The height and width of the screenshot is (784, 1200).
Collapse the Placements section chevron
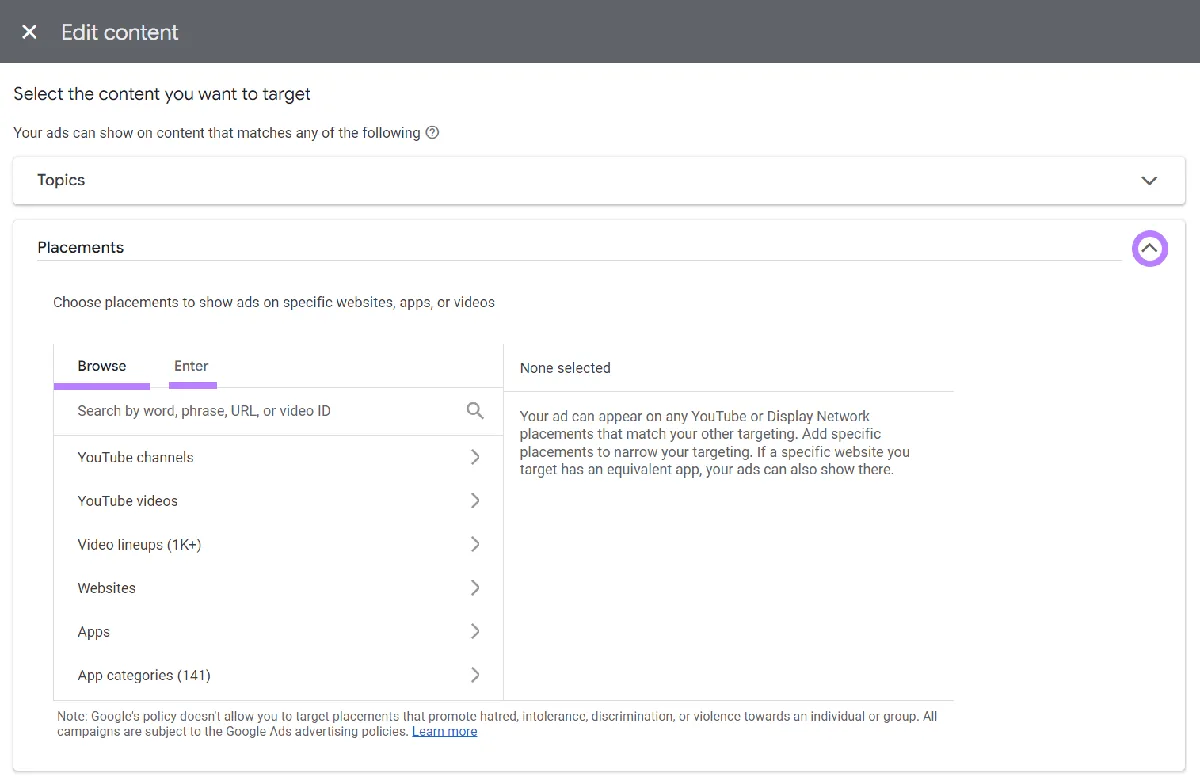1150,248
